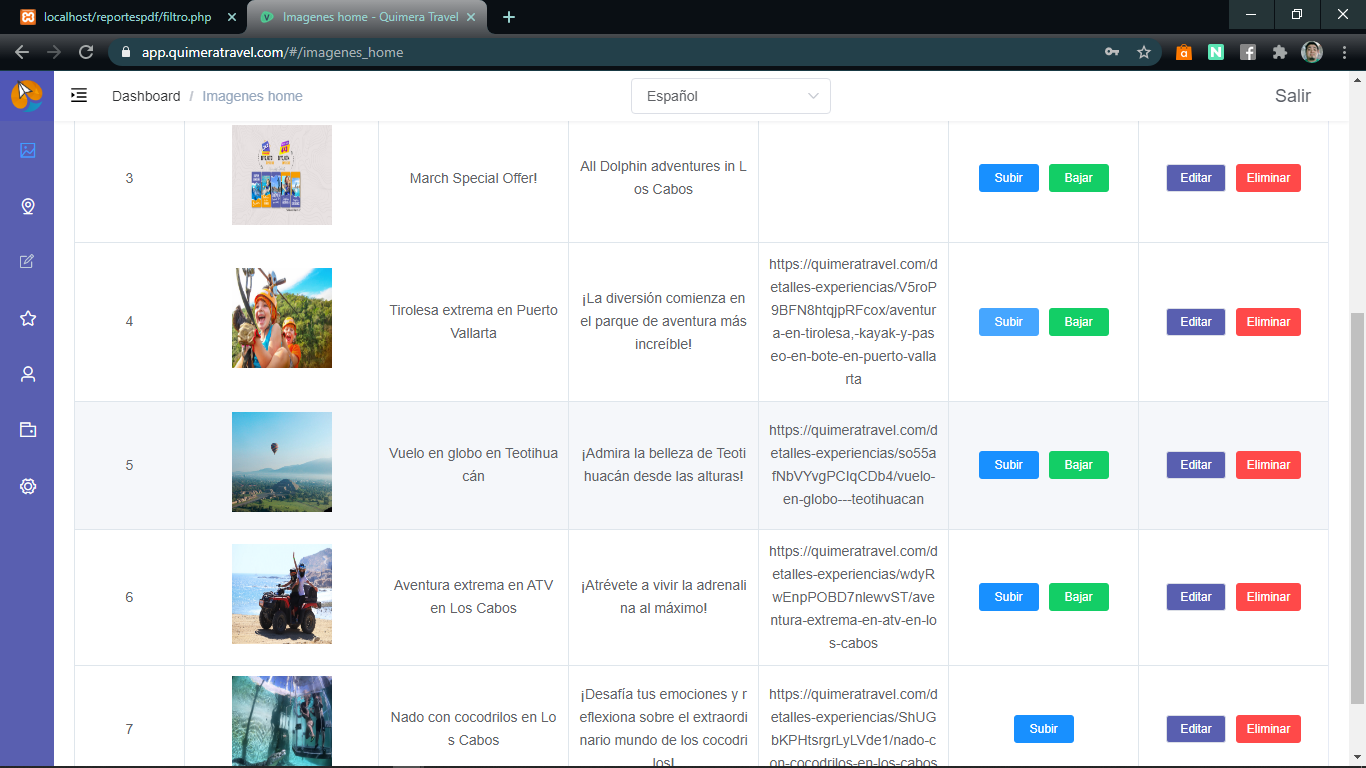Open a new browser tab
Screen dimensions: 1366x768
point(509,17)
